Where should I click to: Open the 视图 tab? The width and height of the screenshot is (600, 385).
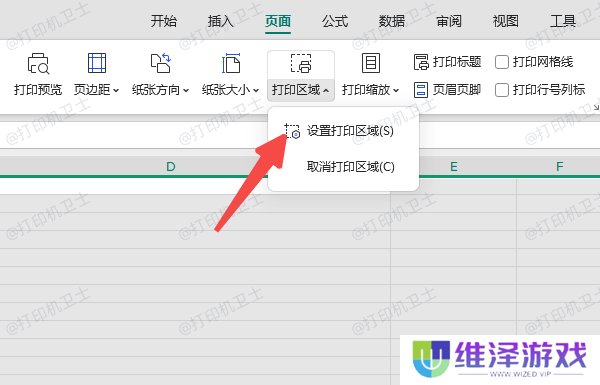click(505, 21)
